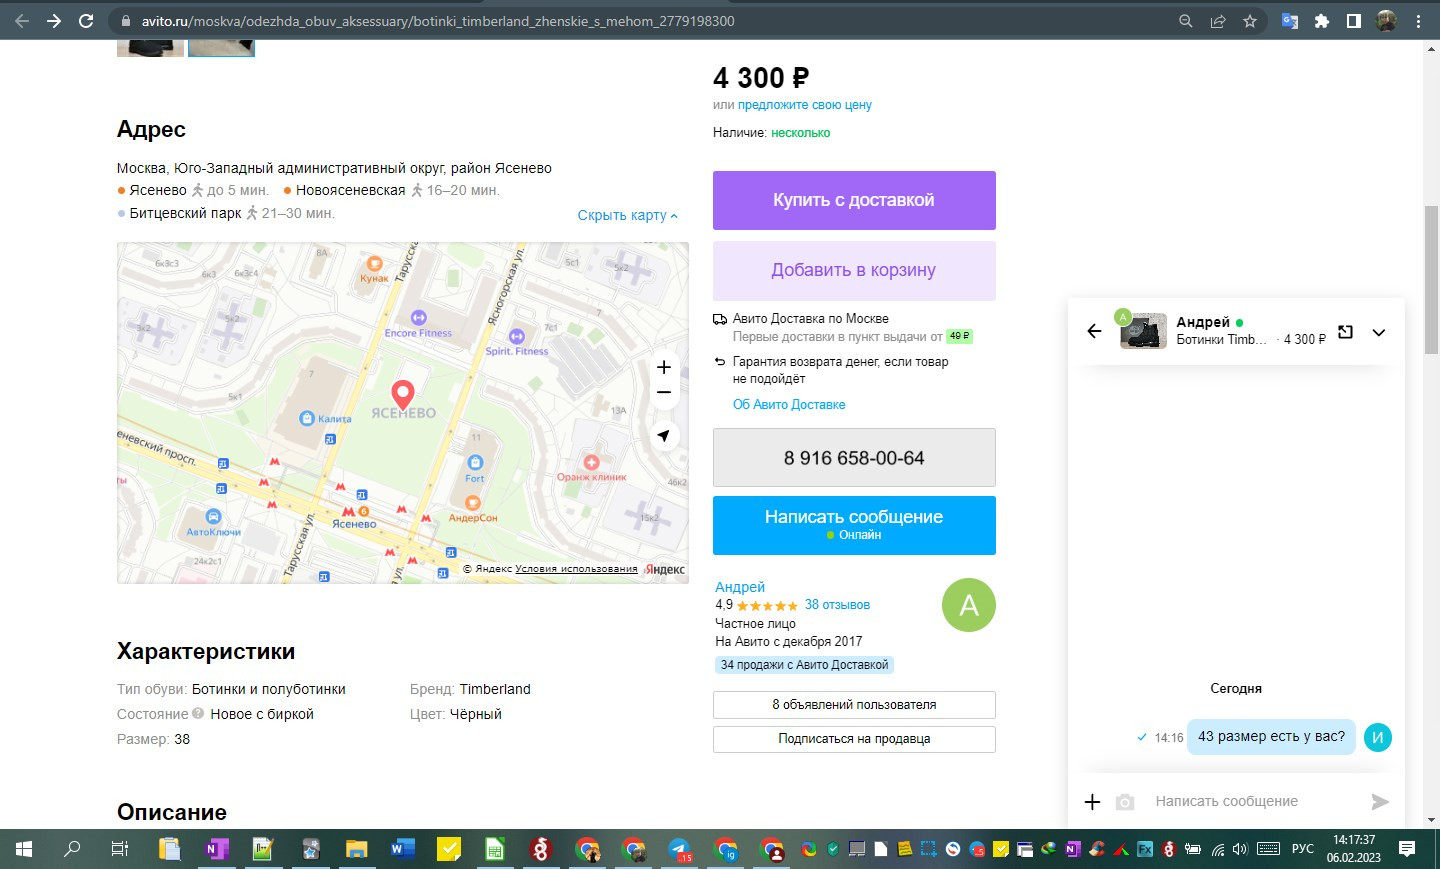Image resolution: width=1440 pixels, height=869 pixels.
Task: Open the cyan 'И' avatar beside the message
Action: point(1377,737)
